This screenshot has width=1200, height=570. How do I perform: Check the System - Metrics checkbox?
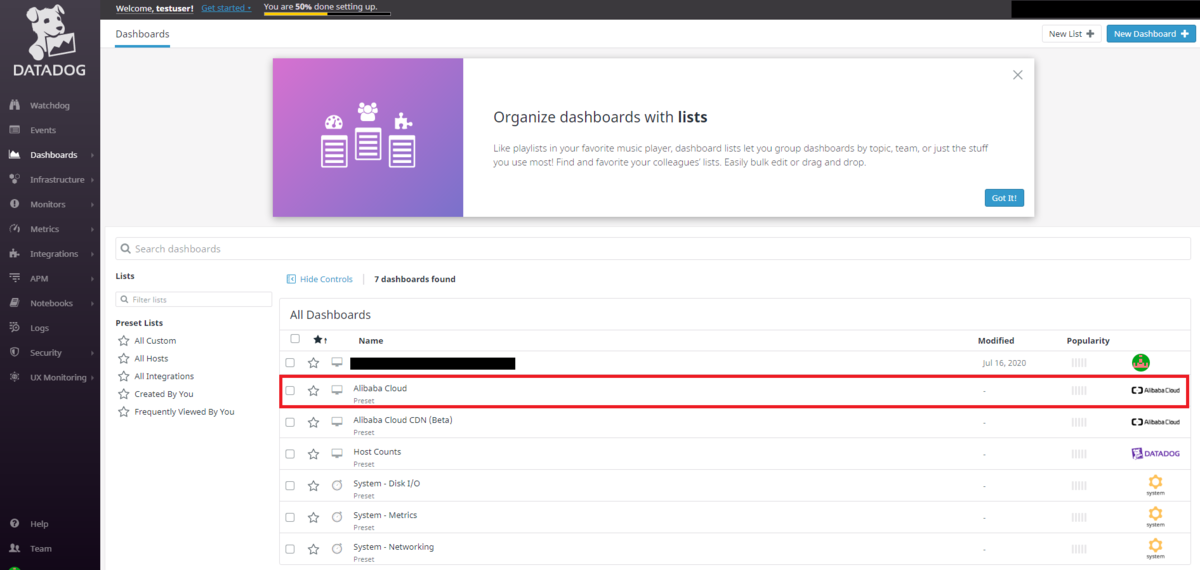click(x=290, y=517)
